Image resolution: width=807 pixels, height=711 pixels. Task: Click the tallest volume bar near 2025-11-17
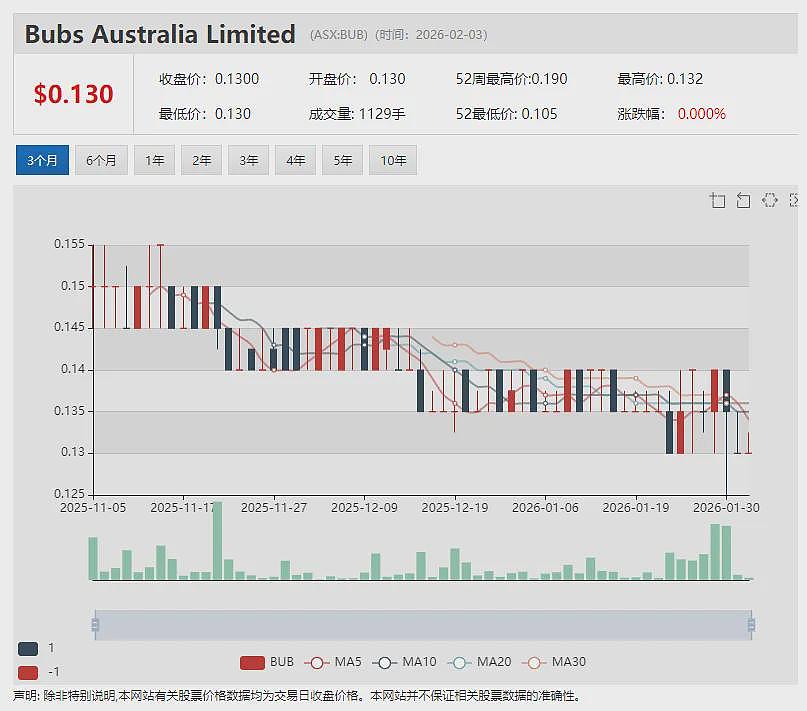[x=218, y=541]
